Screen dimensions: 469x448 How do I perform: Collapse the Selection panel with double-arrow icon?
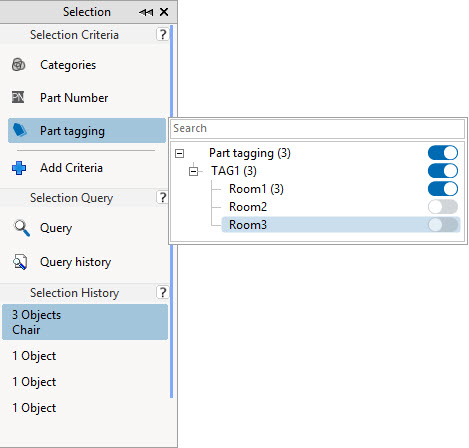[146, 12]
